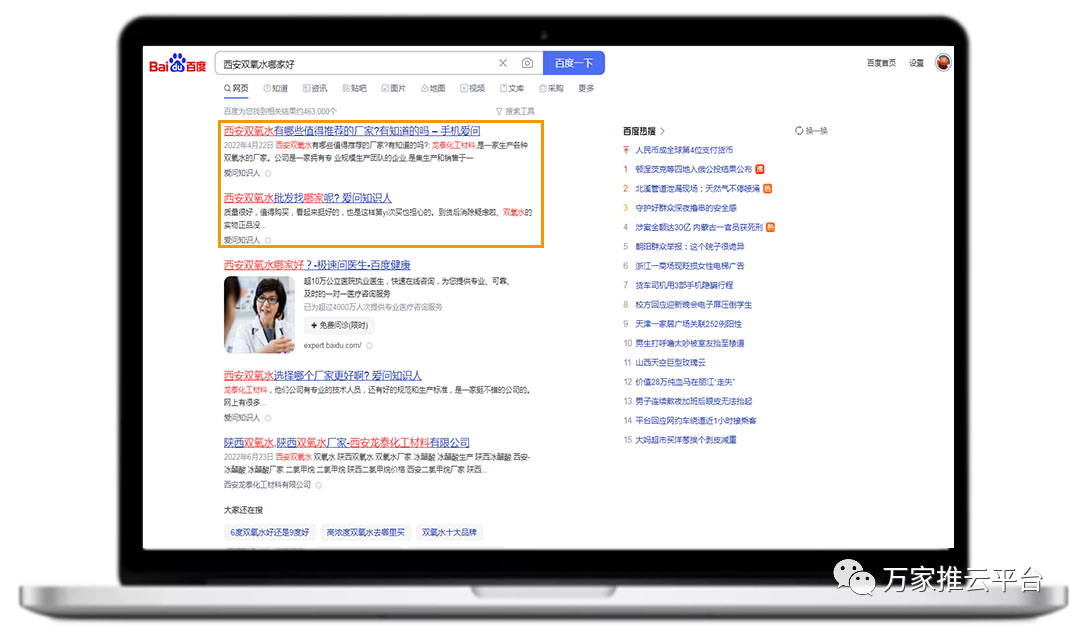Select related search 双氧水十大品牌
This screenshot has height=628, width=1080.
(449, 532)
